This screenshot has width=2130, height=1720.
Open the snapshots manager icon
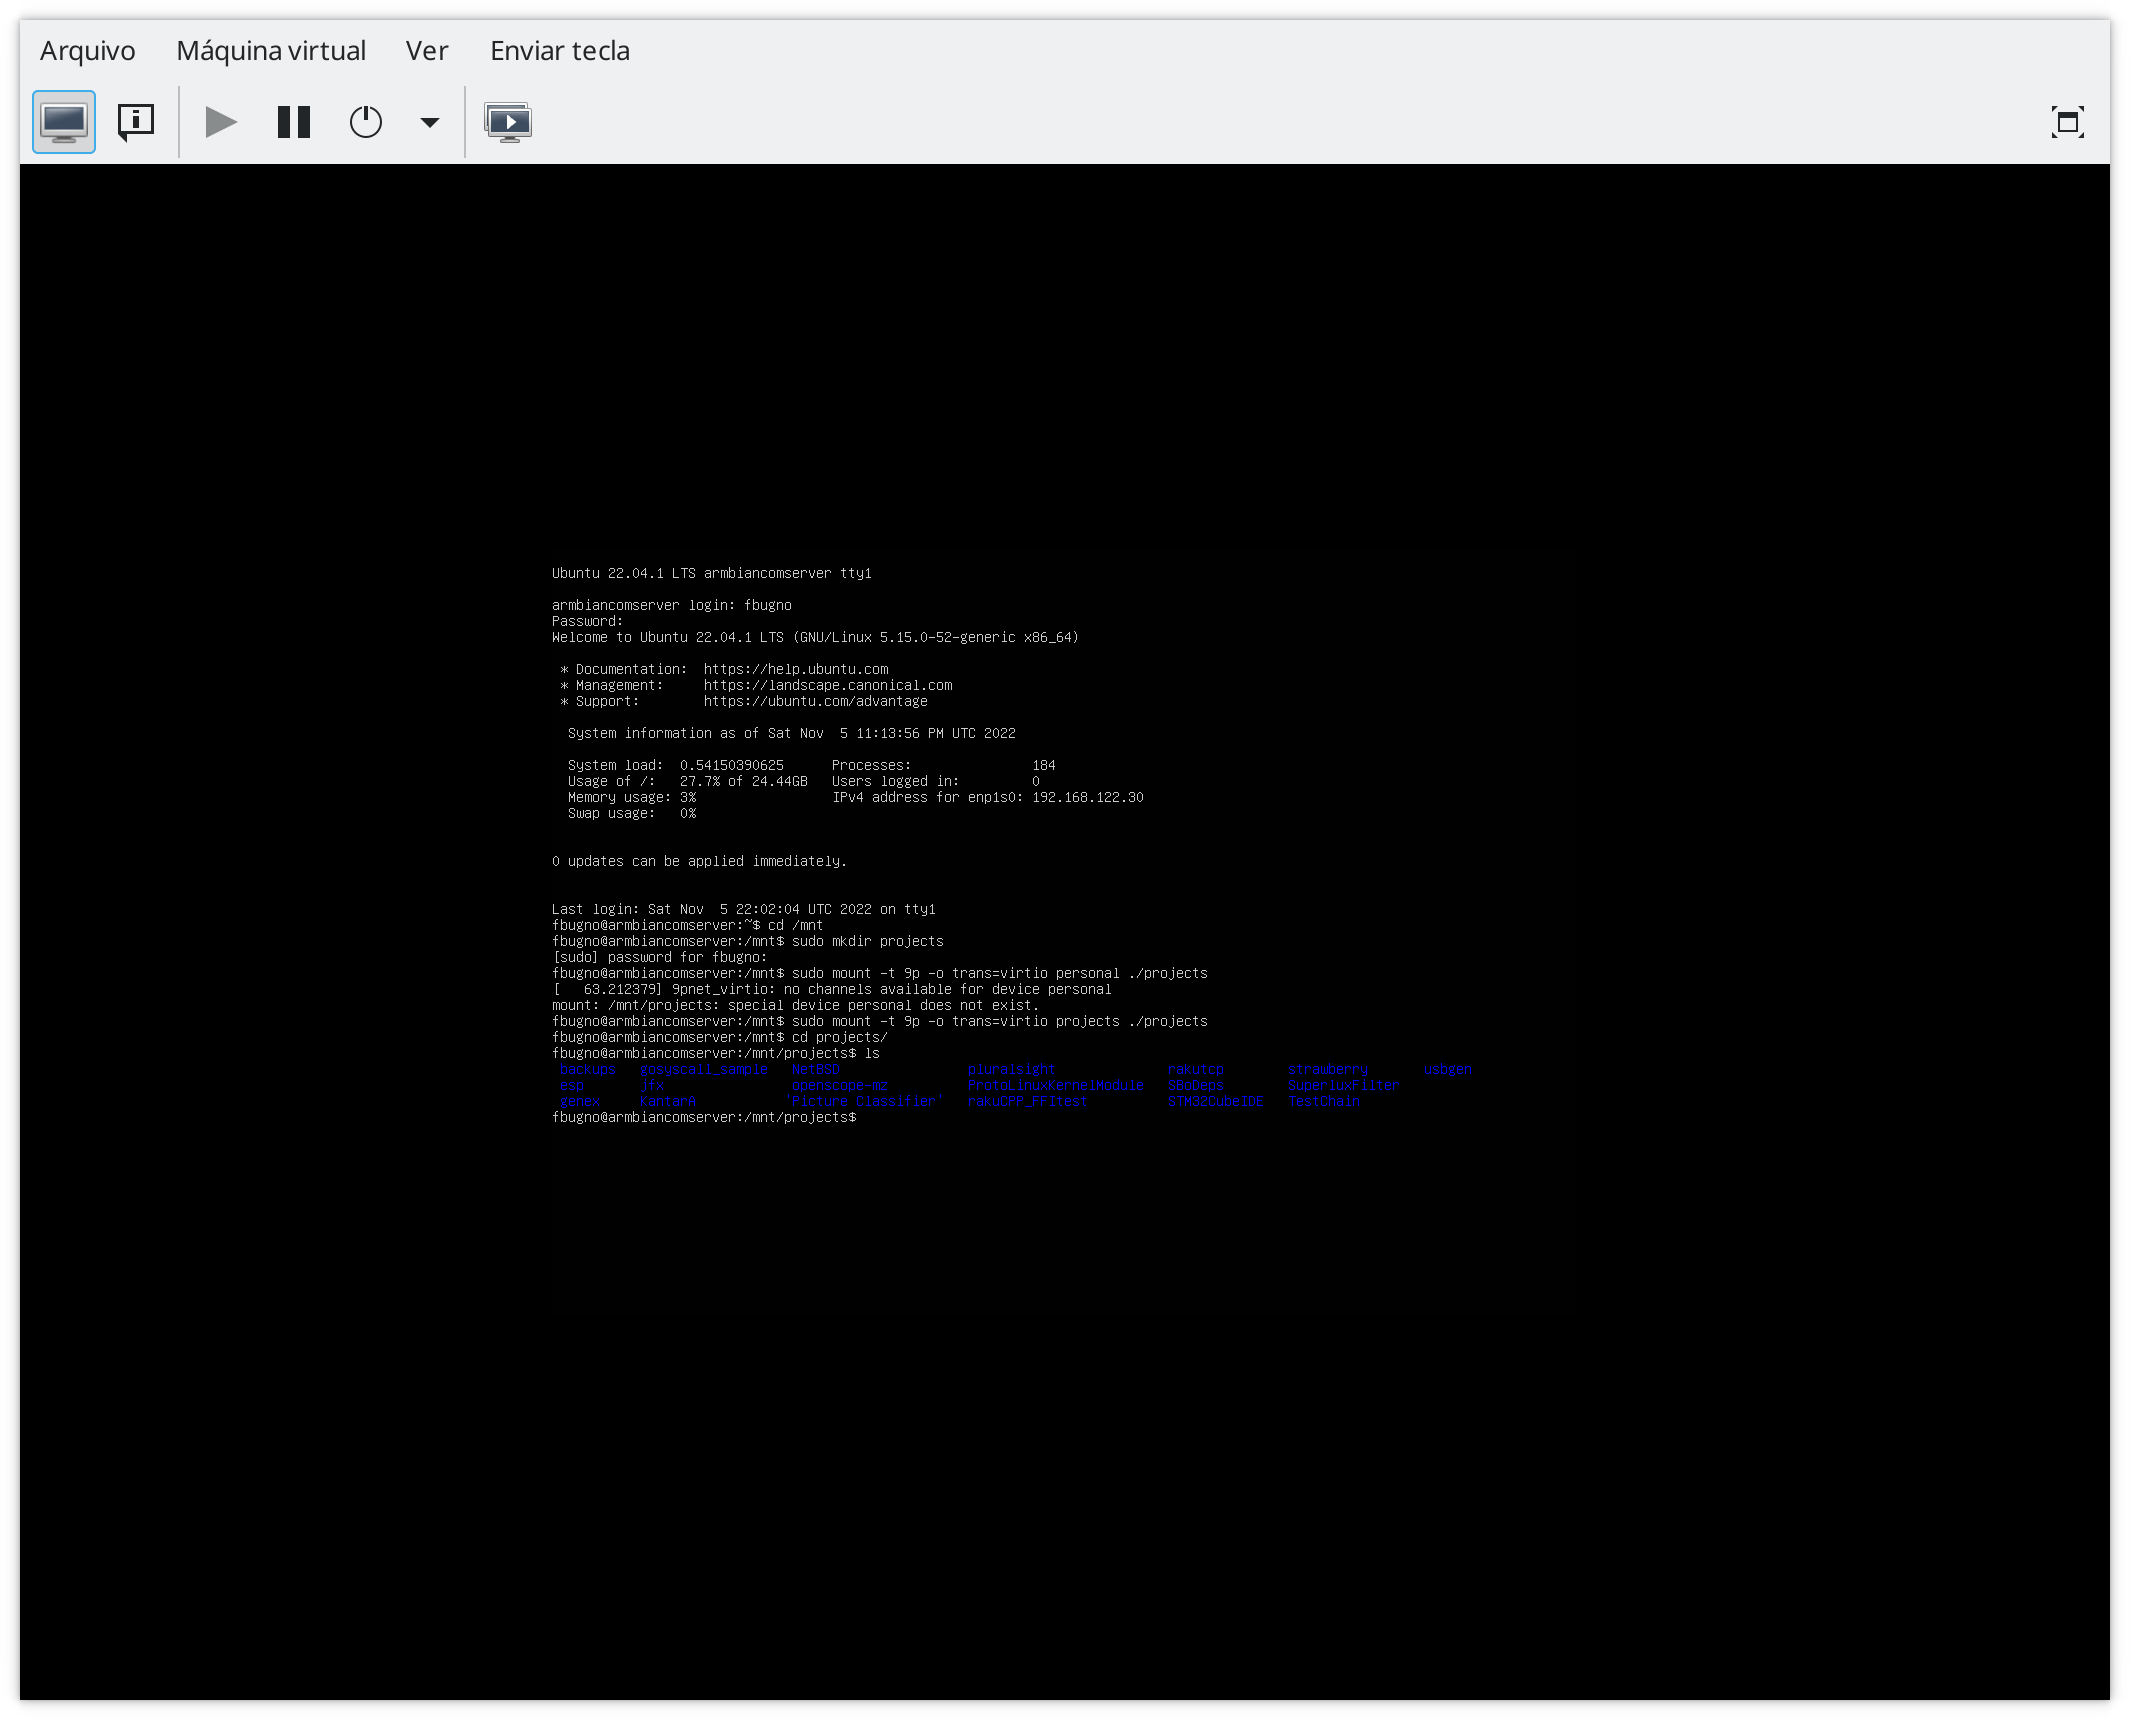point(508,122)
